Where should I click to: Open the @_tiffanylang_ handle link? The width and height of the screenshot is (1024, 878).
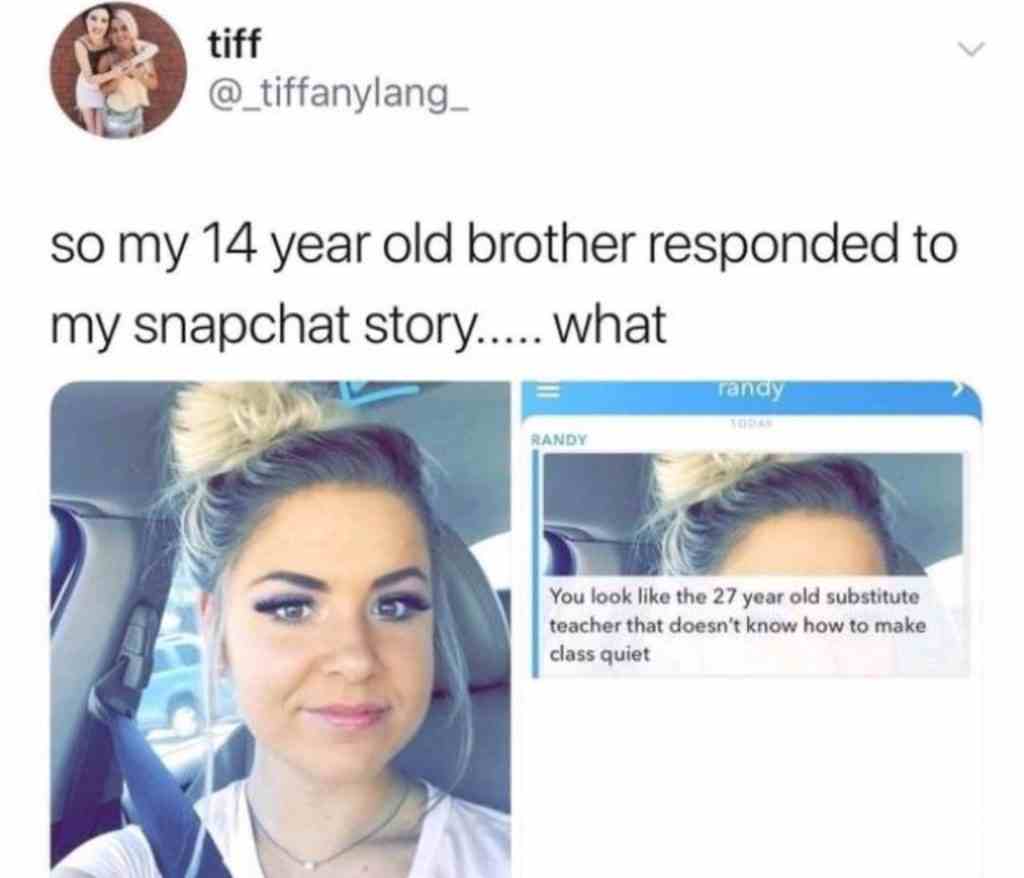pos(337,99)
